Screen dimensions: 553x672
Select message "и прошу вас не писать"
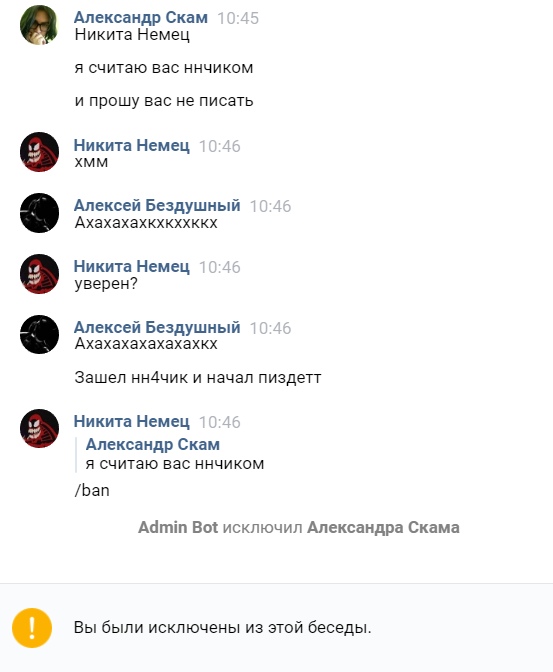pyautogui.click(x=164, y=101)
